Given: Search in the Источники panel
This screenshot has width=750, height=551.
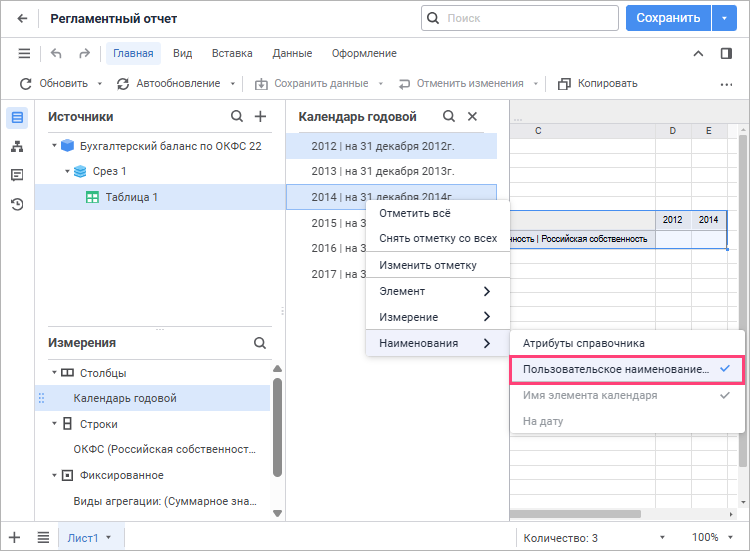Looking at the screenshot, I should [x=237, y=116].
